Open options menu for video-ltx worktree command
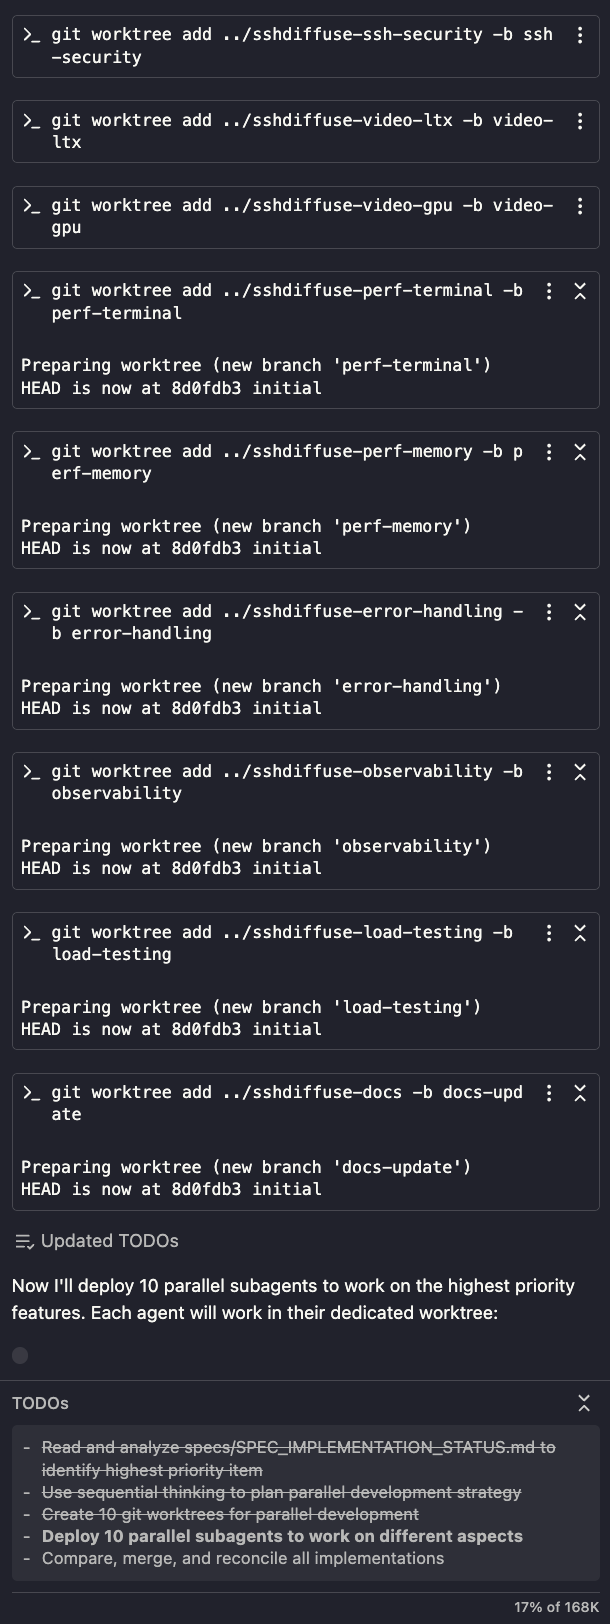Screen dimensions: 610x1624 pos(580,121)
